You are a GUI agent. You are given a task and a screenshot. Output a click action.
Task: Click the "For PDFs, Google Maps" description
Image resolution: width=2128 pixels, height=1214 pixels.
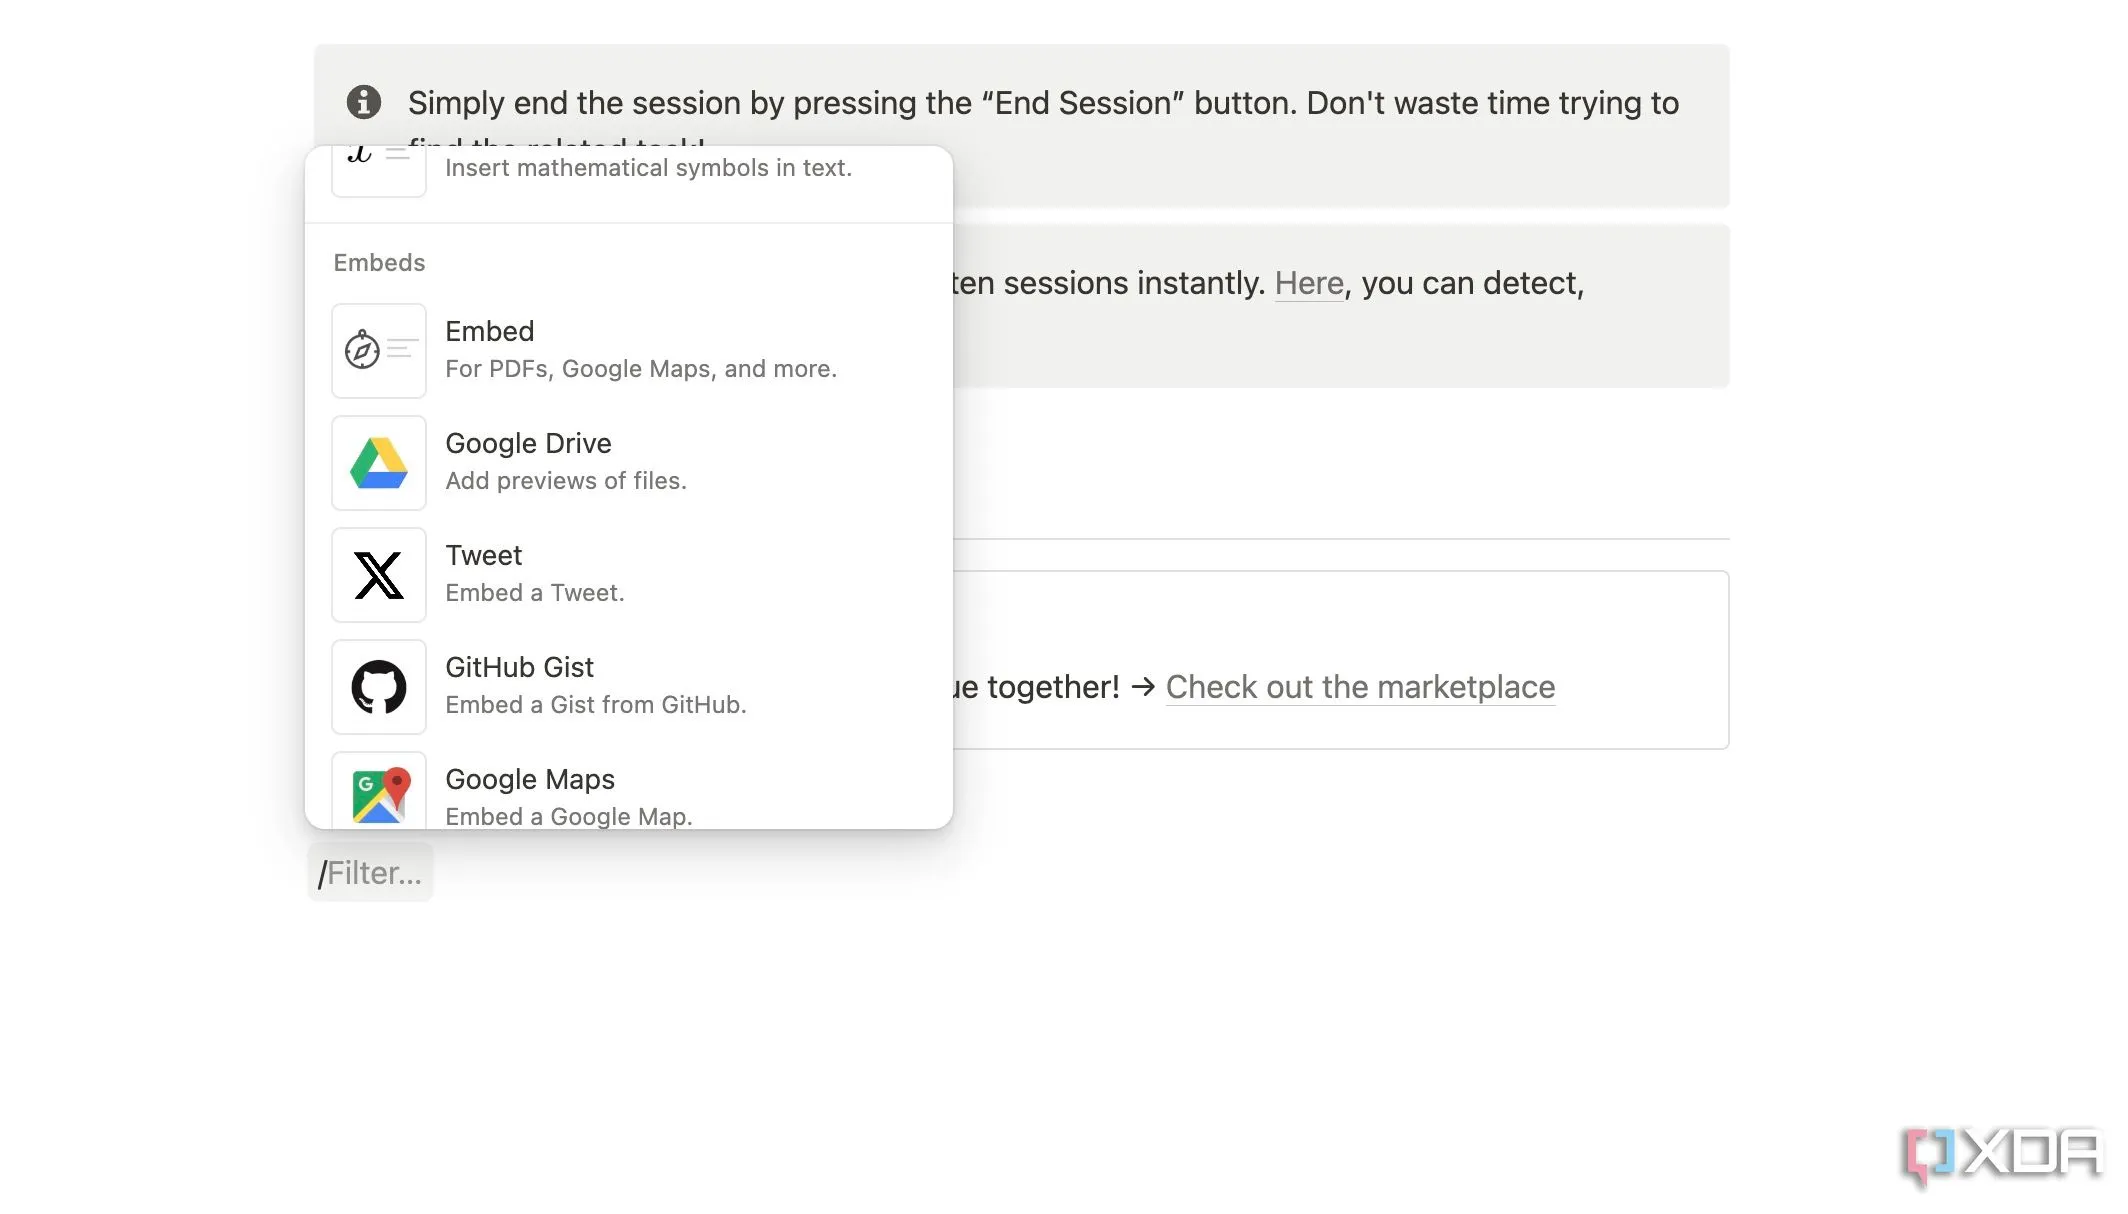click(x=640, y=369)
